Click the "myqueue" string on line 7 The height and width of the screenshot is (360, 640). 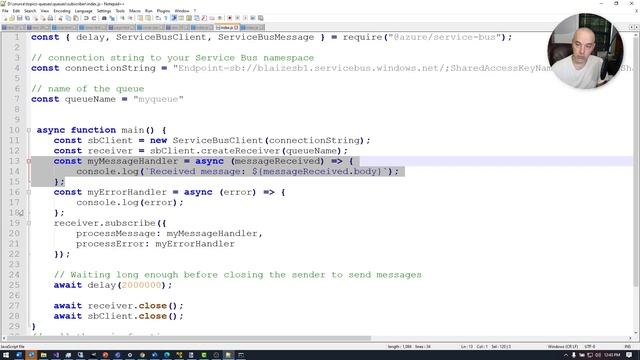pyautogui.click(x=158, y=99)
